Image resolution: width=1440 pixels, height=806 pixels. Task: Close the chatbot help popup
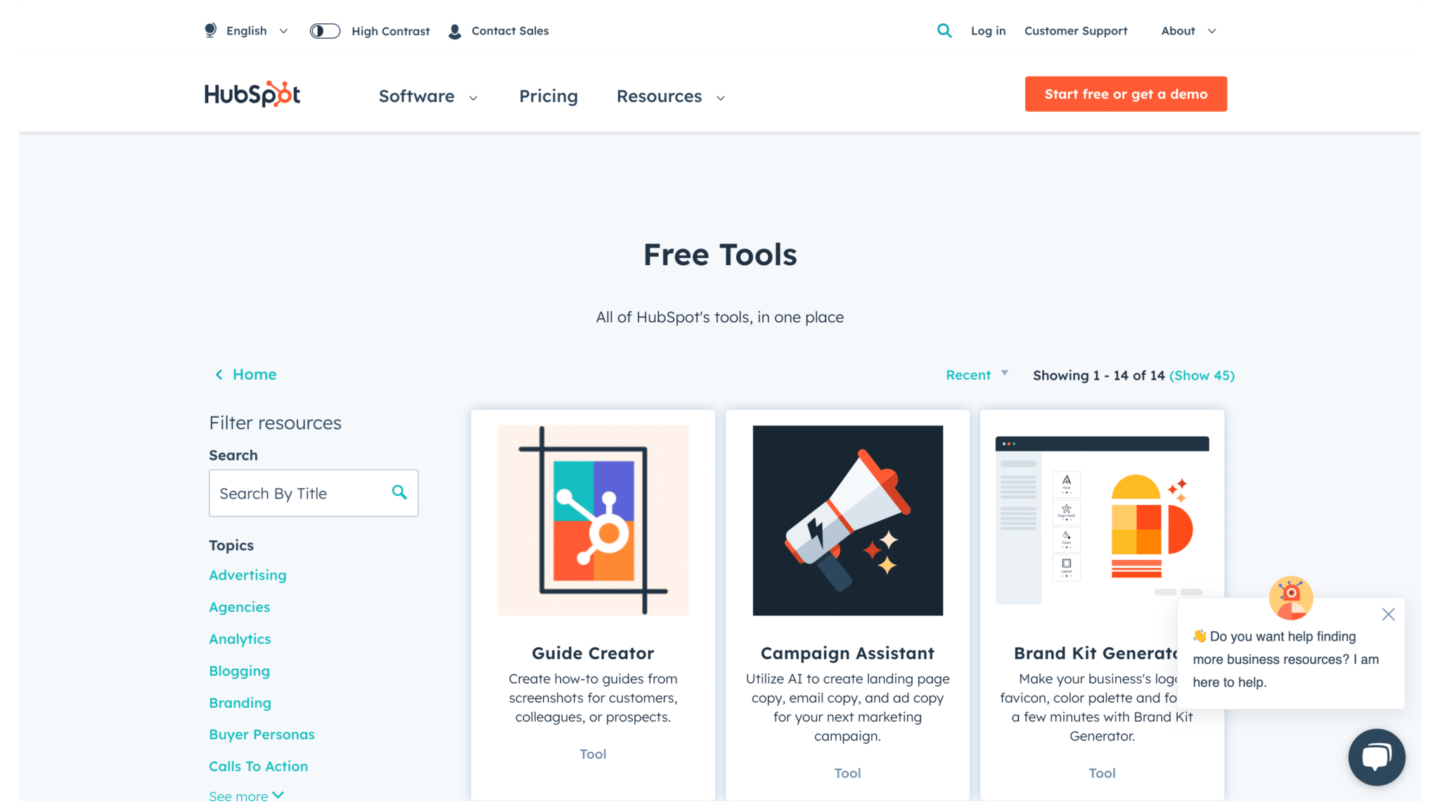click(x=1388, y=614)
